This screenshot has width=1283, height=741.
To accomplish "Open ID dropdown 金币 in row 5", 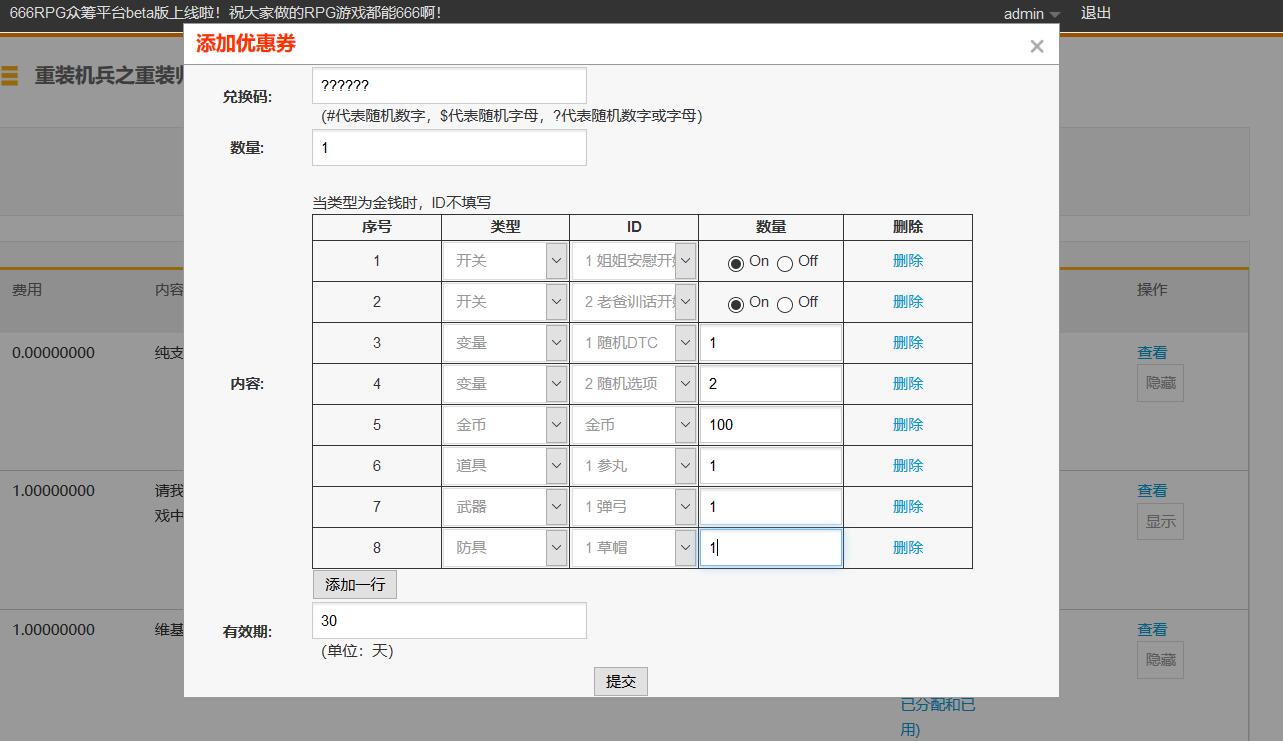I will tap(634, 425).
